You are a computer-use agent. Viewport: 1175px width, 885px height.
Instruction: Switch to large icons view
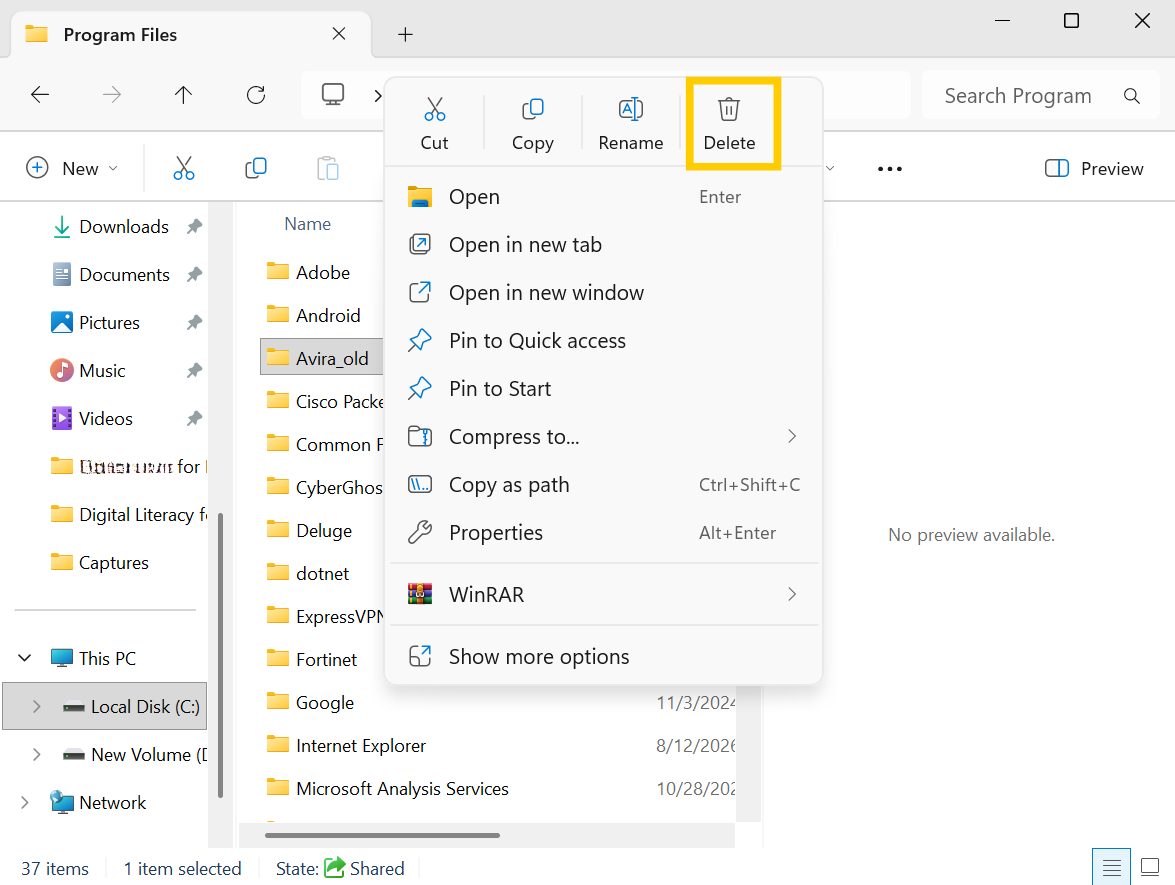point(1150,868)
